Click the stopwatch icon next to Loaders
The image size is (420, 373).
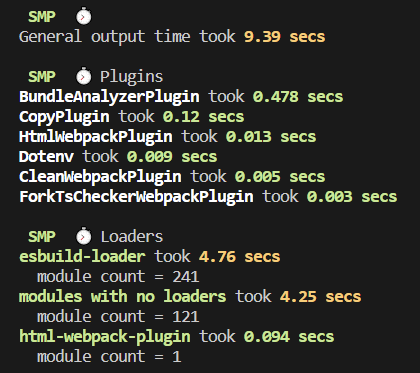coord(83,236)
